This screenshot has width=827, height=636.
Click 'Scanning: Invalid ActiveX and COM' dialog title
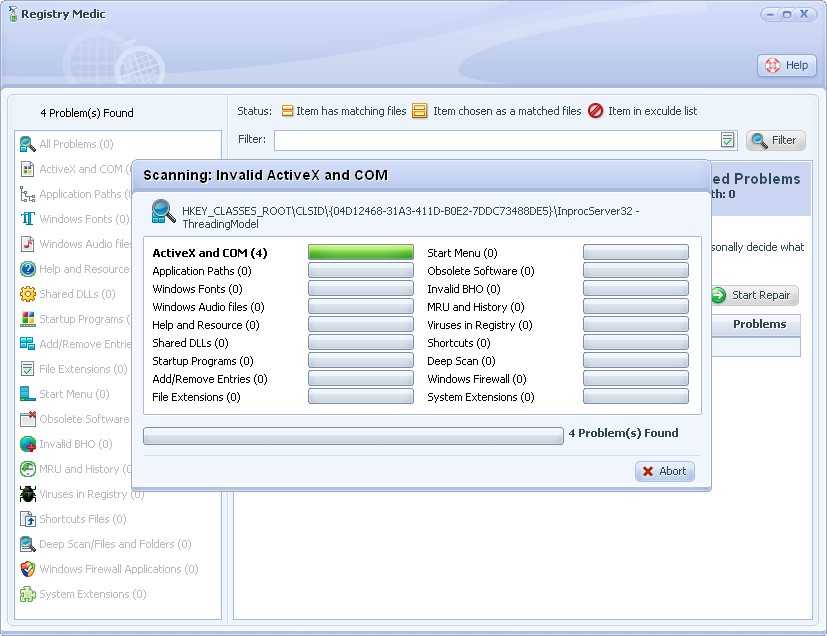click(265, 175)
